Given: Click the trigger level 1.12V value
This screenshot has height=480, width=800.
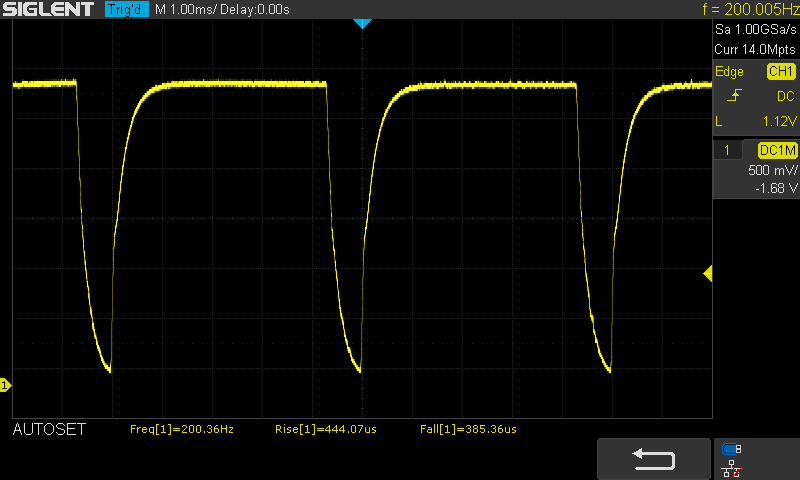Looking at the screenshot, I should [779, 121].
